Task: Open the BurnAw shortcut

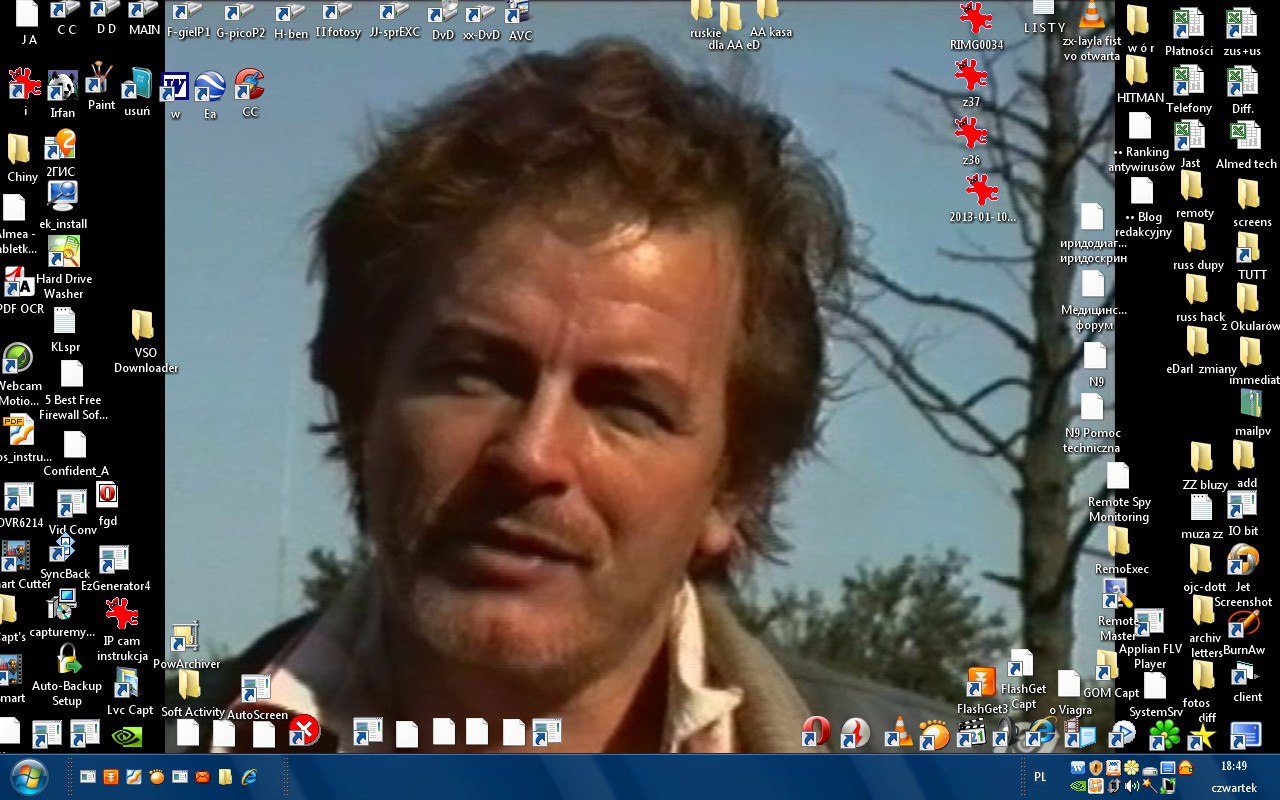Action: 1243,624
